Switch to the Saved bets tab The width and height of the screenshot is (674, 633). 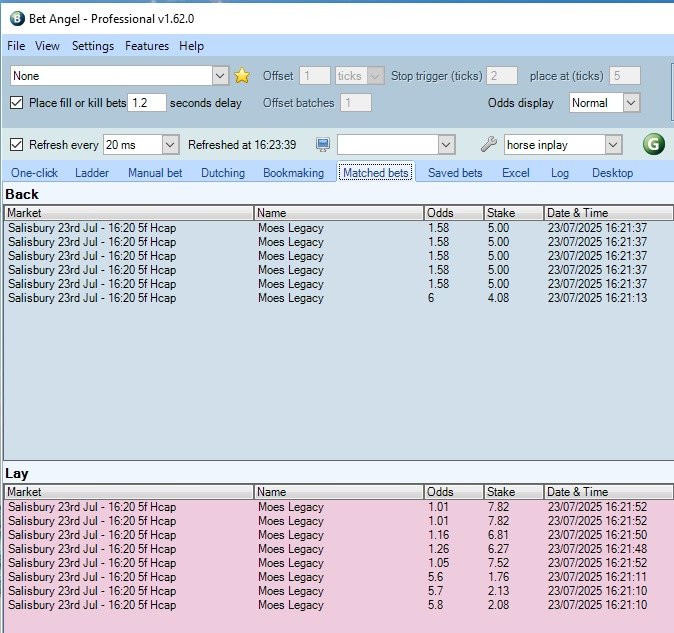[455, 173]
